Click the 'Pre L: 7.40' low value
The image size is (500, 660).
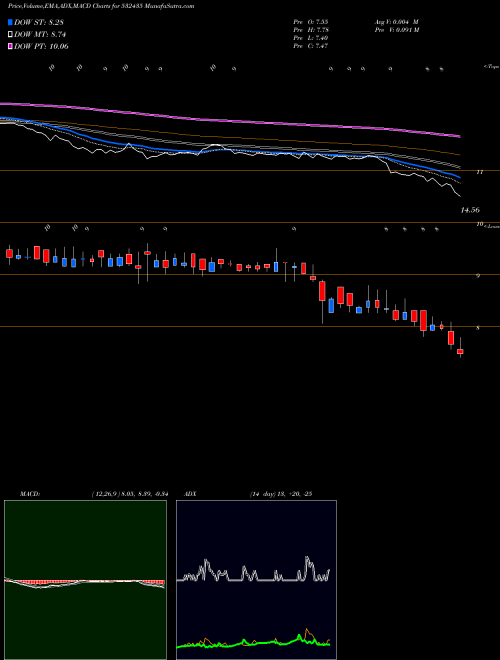[x=311, y=38]
